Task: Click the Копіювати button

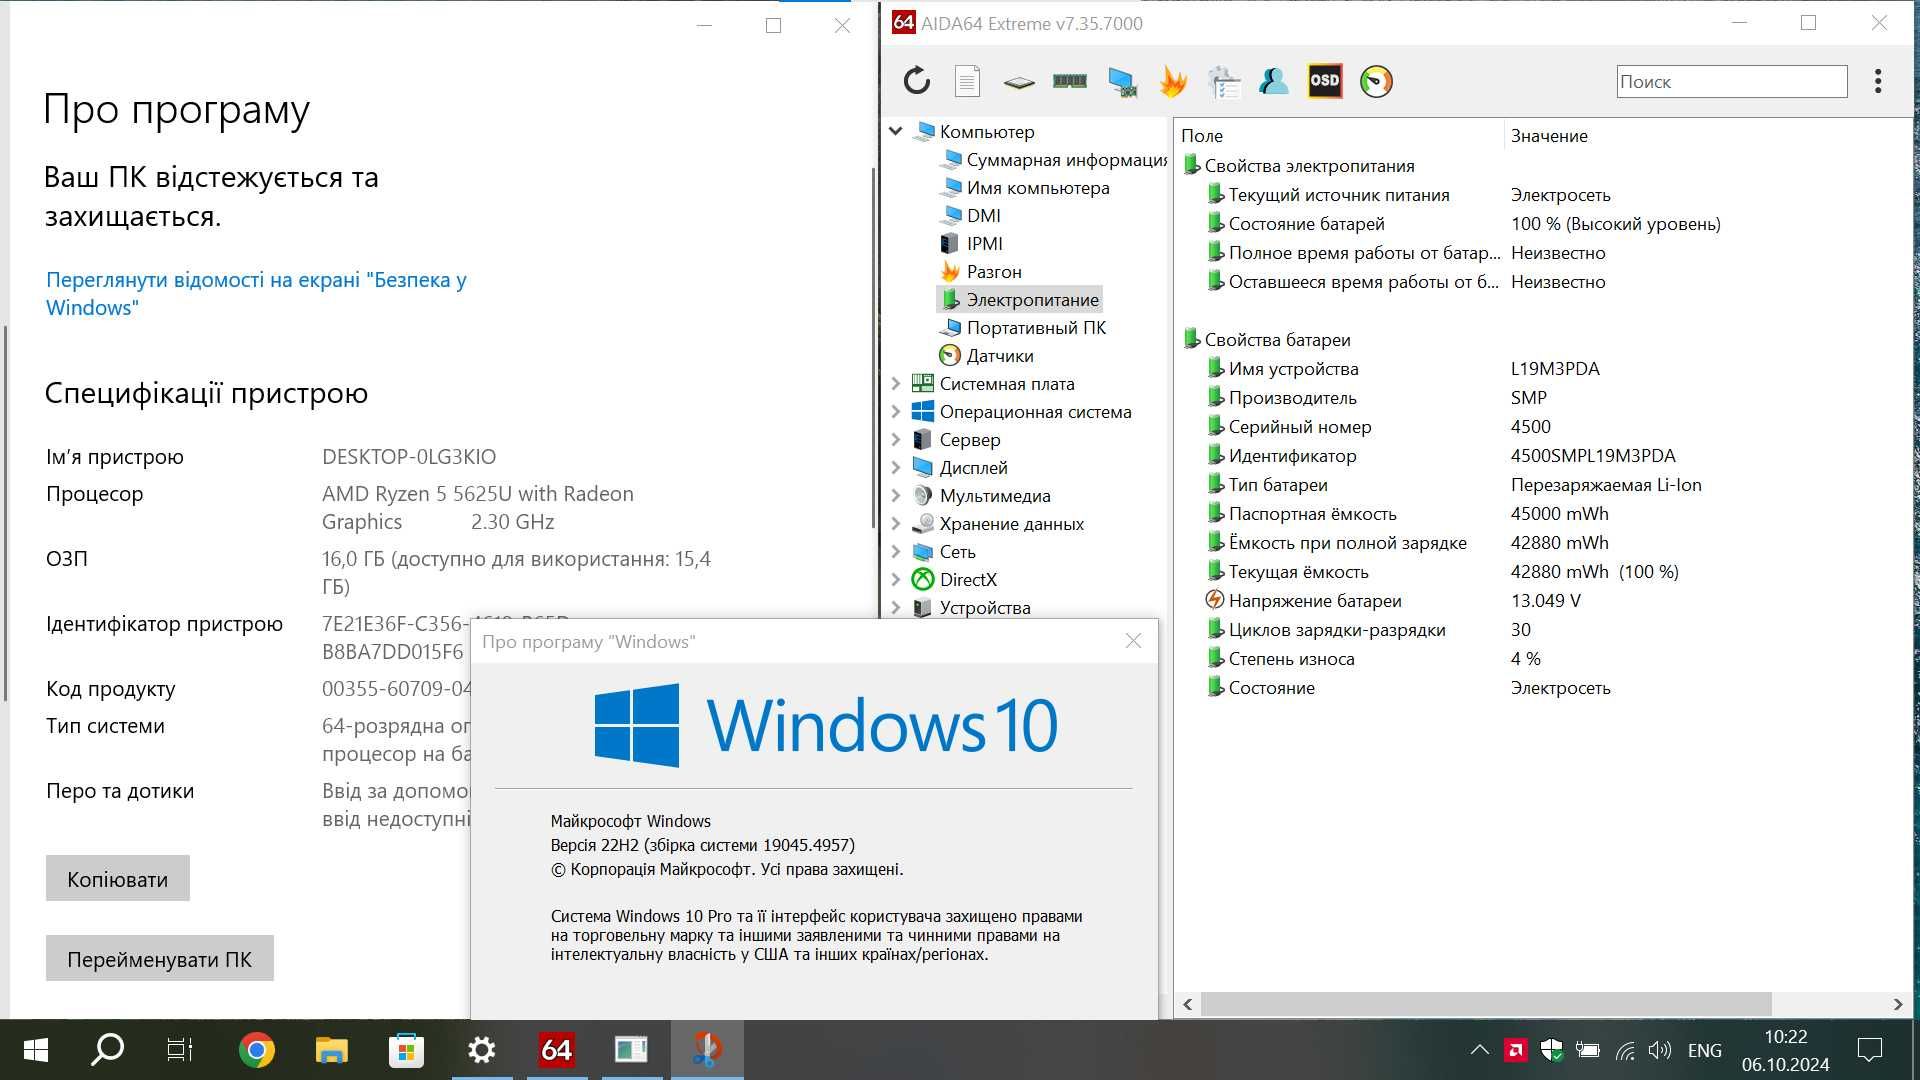Action: pyautogui.click(x=118, y=878)
